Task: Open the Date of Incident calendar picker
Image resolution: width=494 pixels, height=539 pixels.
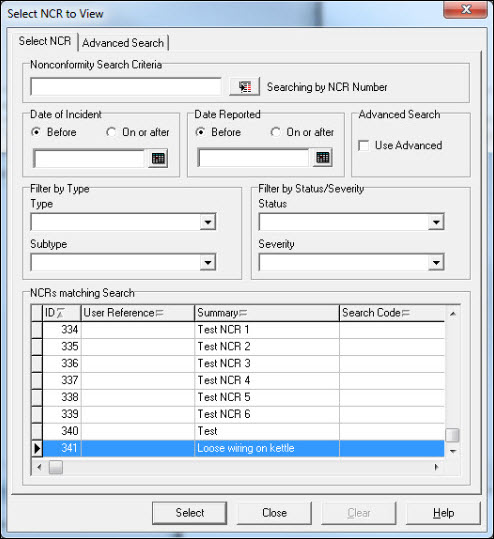Action: [158, 158]
